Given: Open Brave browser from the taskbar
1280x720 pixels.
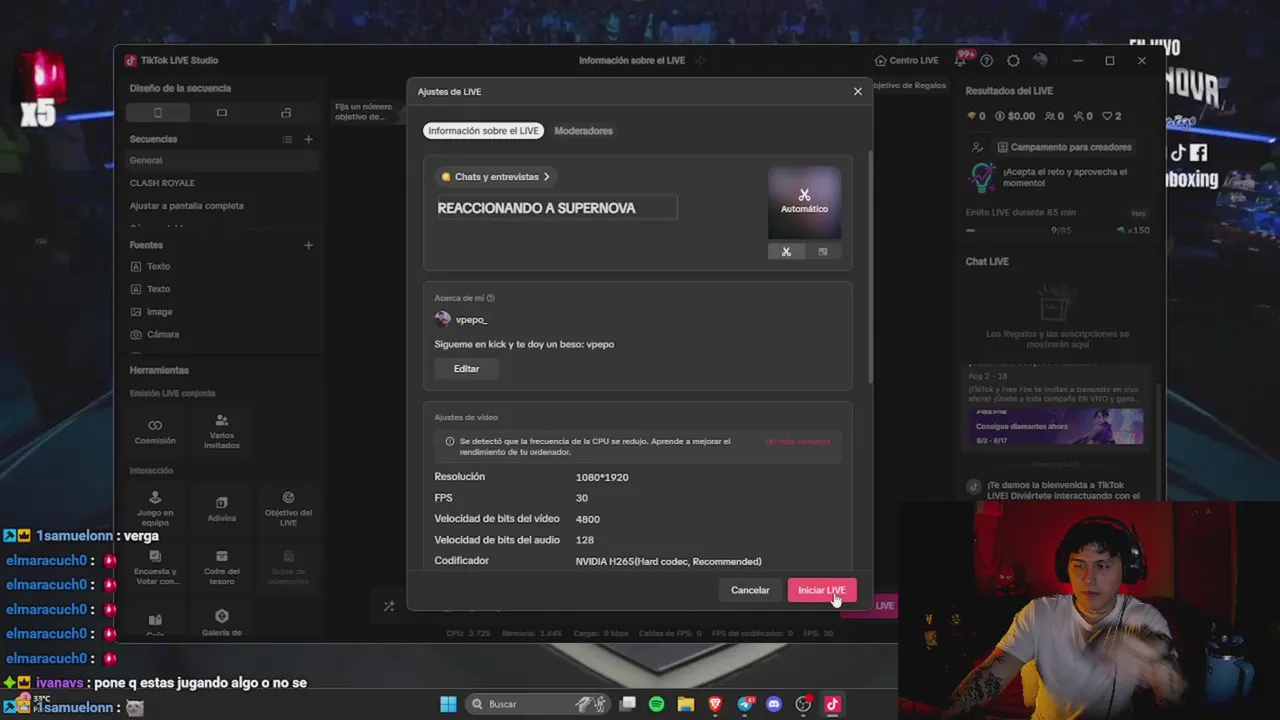Looking at the screenshot, I should [715, 704].
